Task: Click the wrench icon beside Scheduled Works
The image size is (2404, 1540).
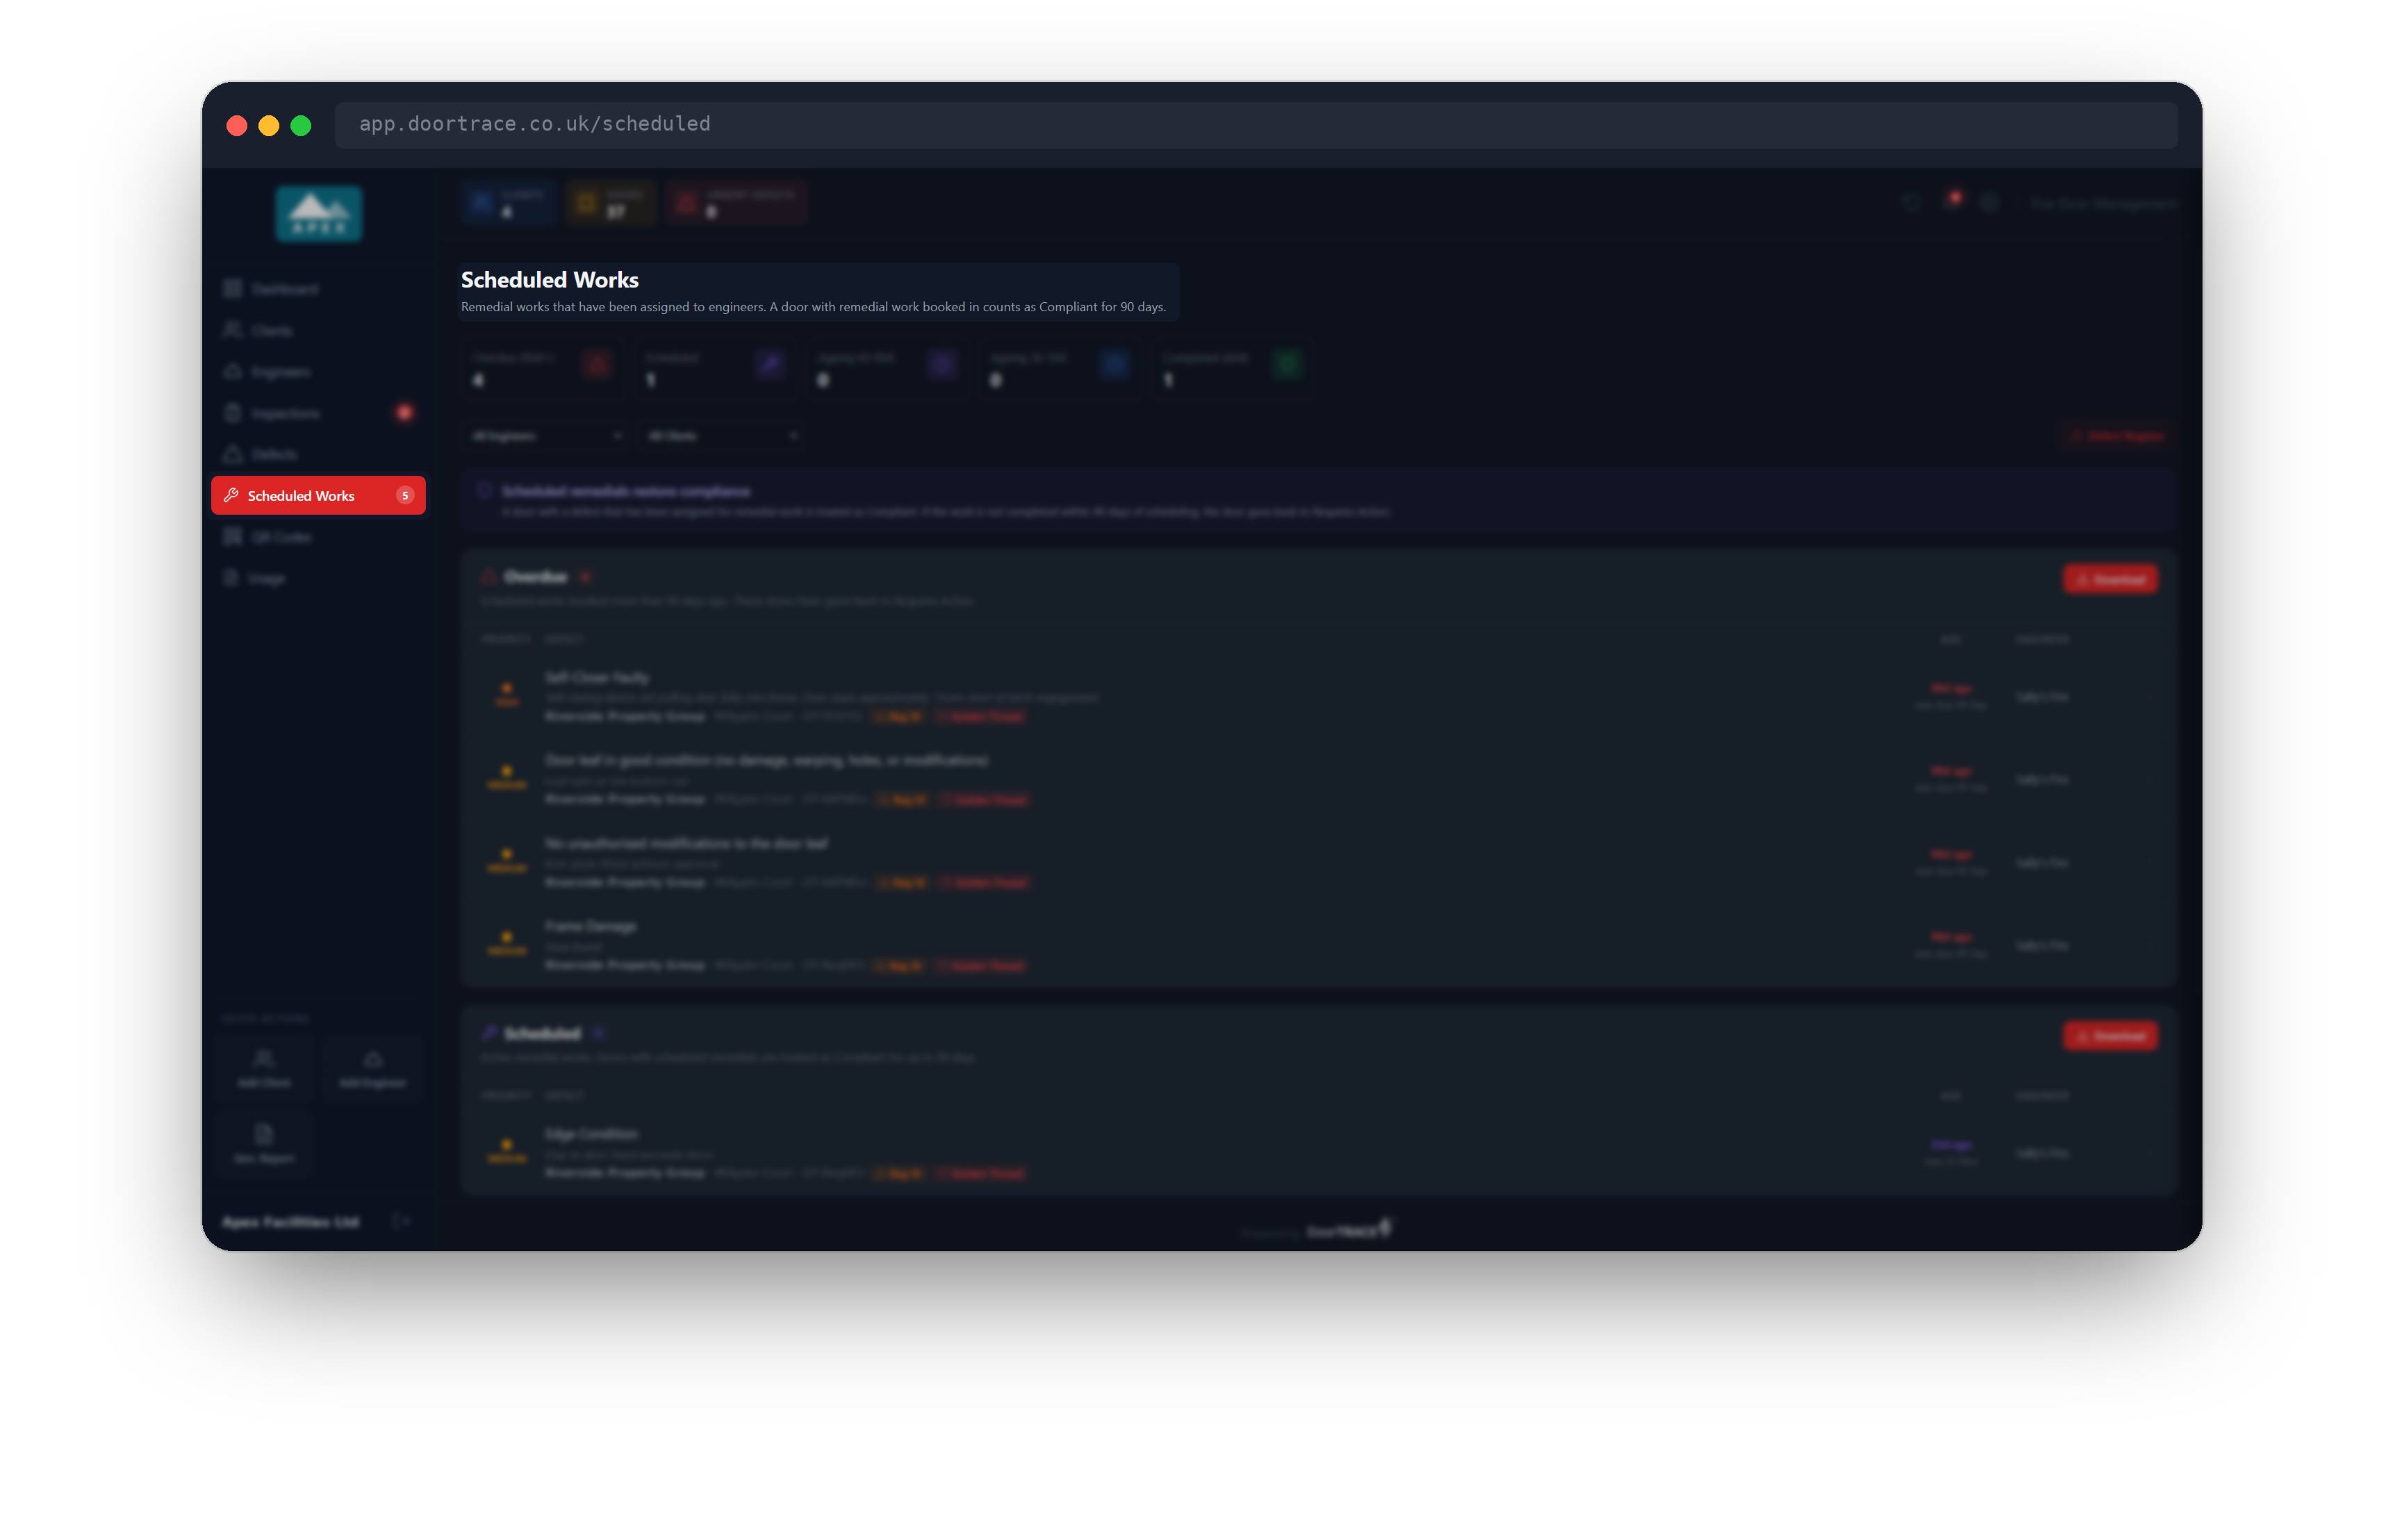Action: click(232, 495)
